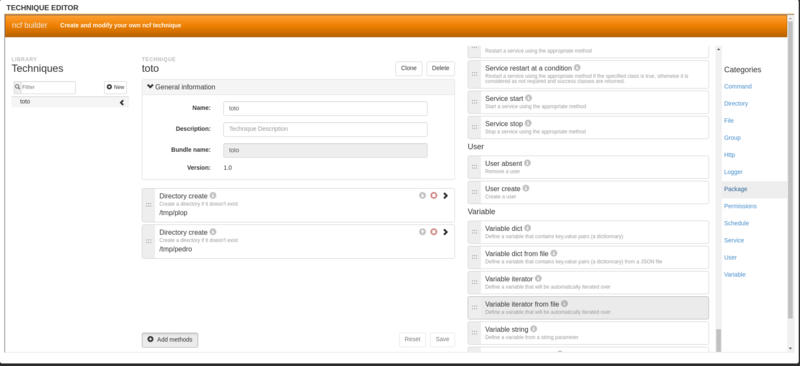Click drag handle of Variable iterator method
The height and width of the screenshot is (366, 800).
(x=474, y=282)
